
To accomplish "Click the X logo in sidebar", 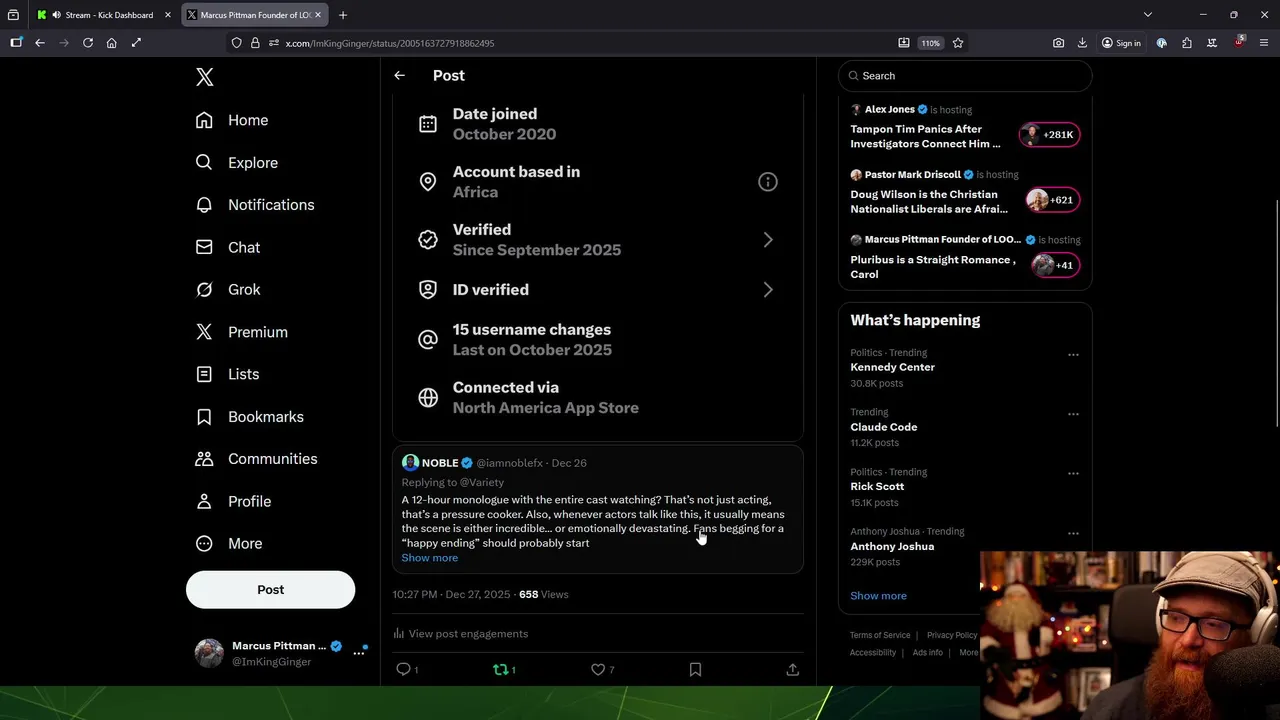I will (205, 77).
